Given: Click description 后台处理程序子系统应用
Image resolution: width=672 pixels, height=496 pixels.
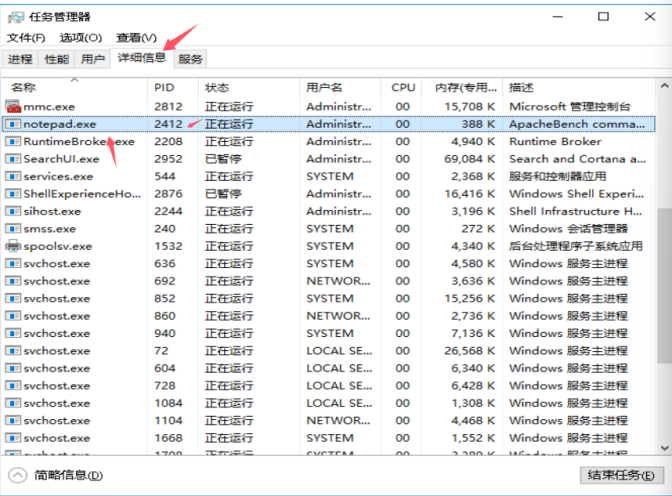Looking at the screenshot, I should pyautogui.click(x=576, y=246).
